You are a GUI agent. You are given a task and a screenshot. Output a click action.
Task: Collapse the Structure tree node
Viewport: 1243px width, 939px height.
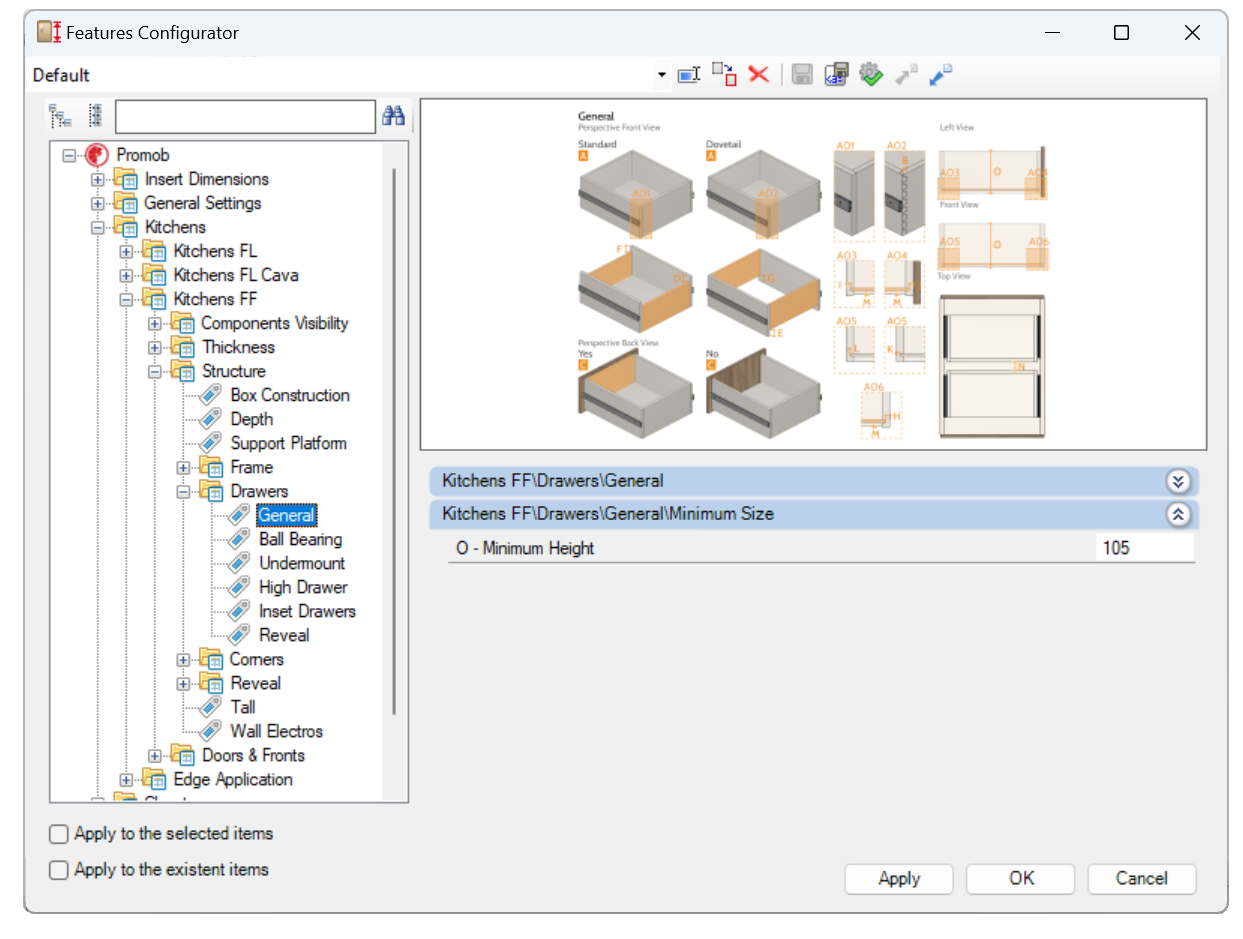coord(154,371)
